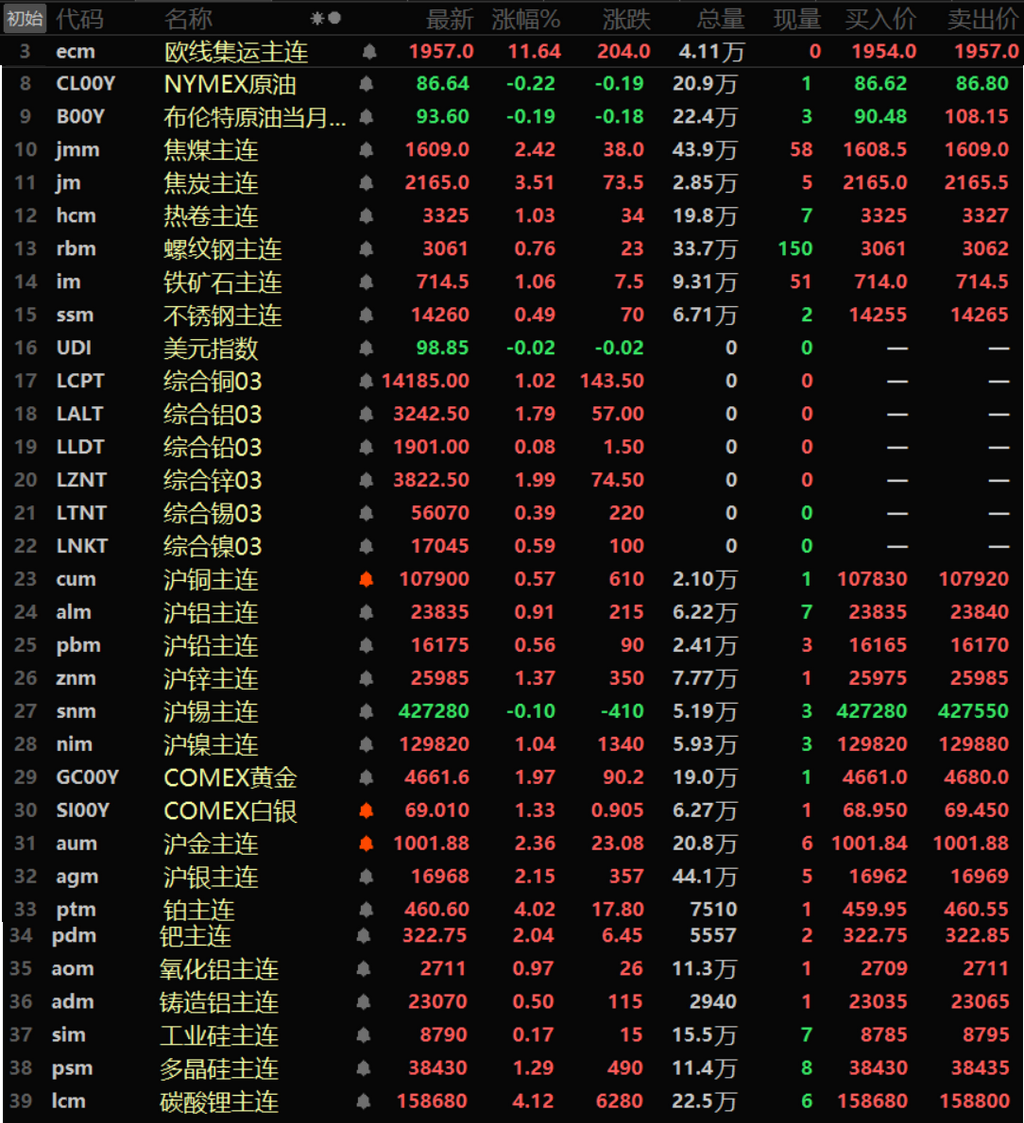Select code LTNT
Image resolution: width=1024 pixels, height=1123 pixels.
pos(82,514)
